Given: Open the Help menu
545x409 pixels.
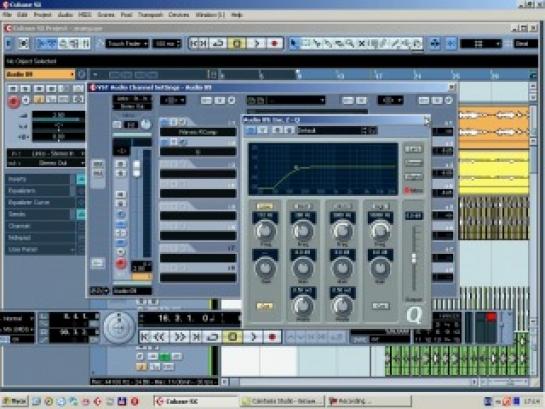Looking at the screenshot, I should click(x=236, y=15).
